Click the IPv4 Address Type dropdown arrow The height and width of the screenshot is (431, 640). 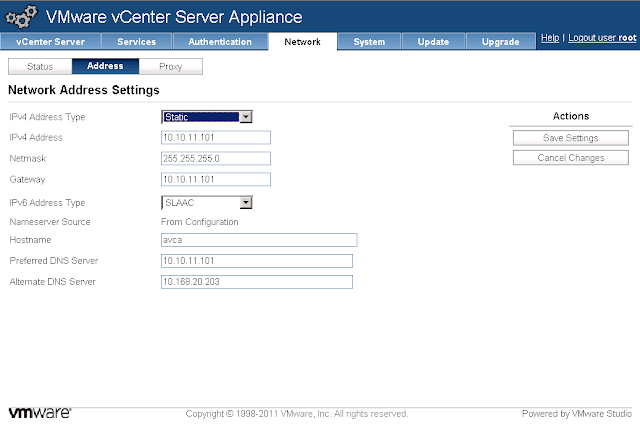coord(246,117)
